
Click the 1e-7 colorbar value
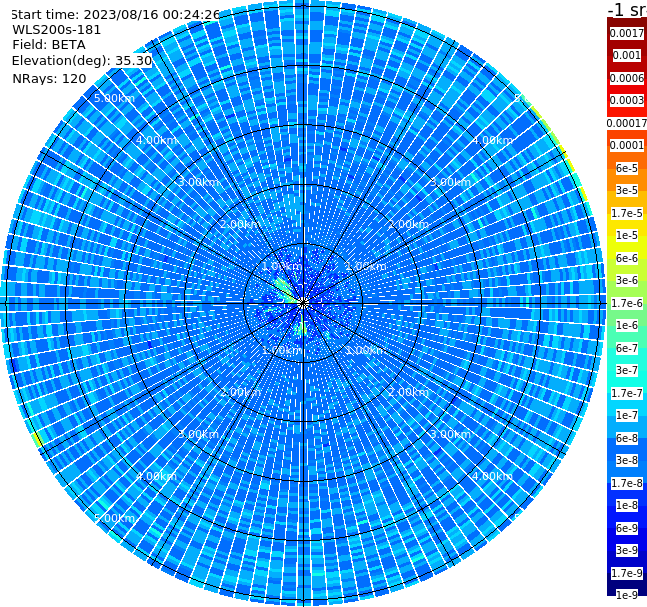627,416
